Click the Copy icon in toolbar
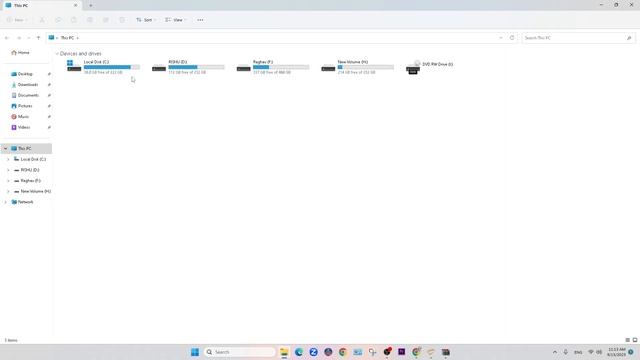Image resolution: width=640 pixels, height=360 pixels. [x=58, y=20]
